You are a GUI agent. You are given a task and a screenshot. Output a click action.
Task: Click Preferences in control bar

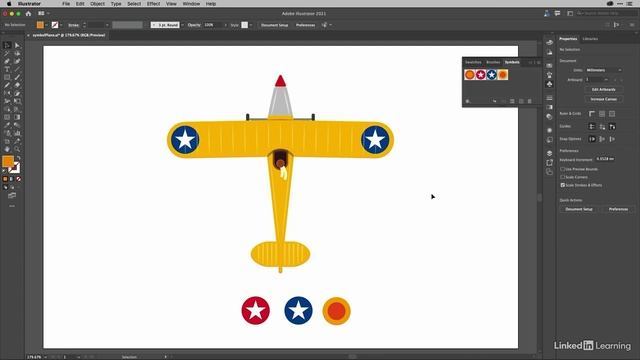[305, 25]
